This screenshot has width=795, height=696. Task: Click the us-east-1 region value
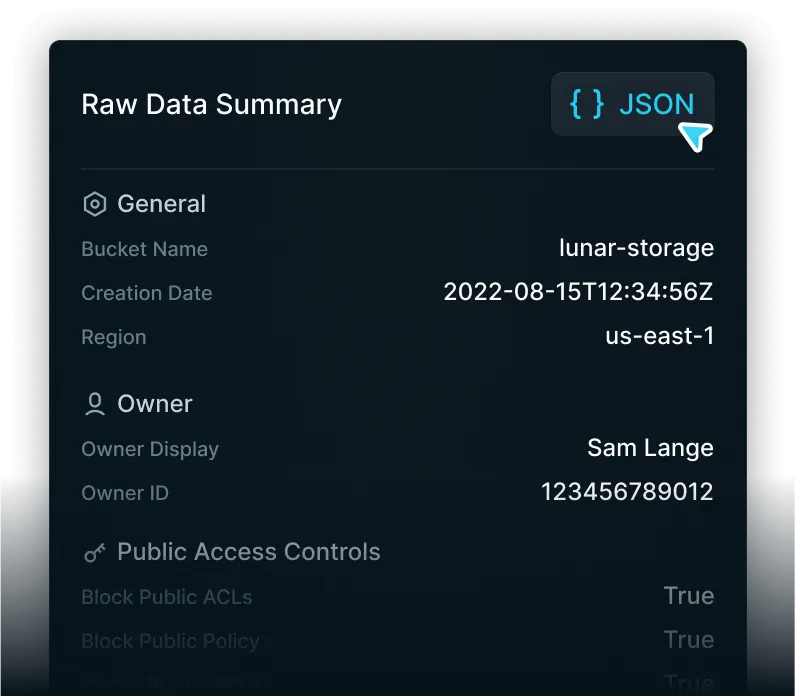tap(659, 336)
